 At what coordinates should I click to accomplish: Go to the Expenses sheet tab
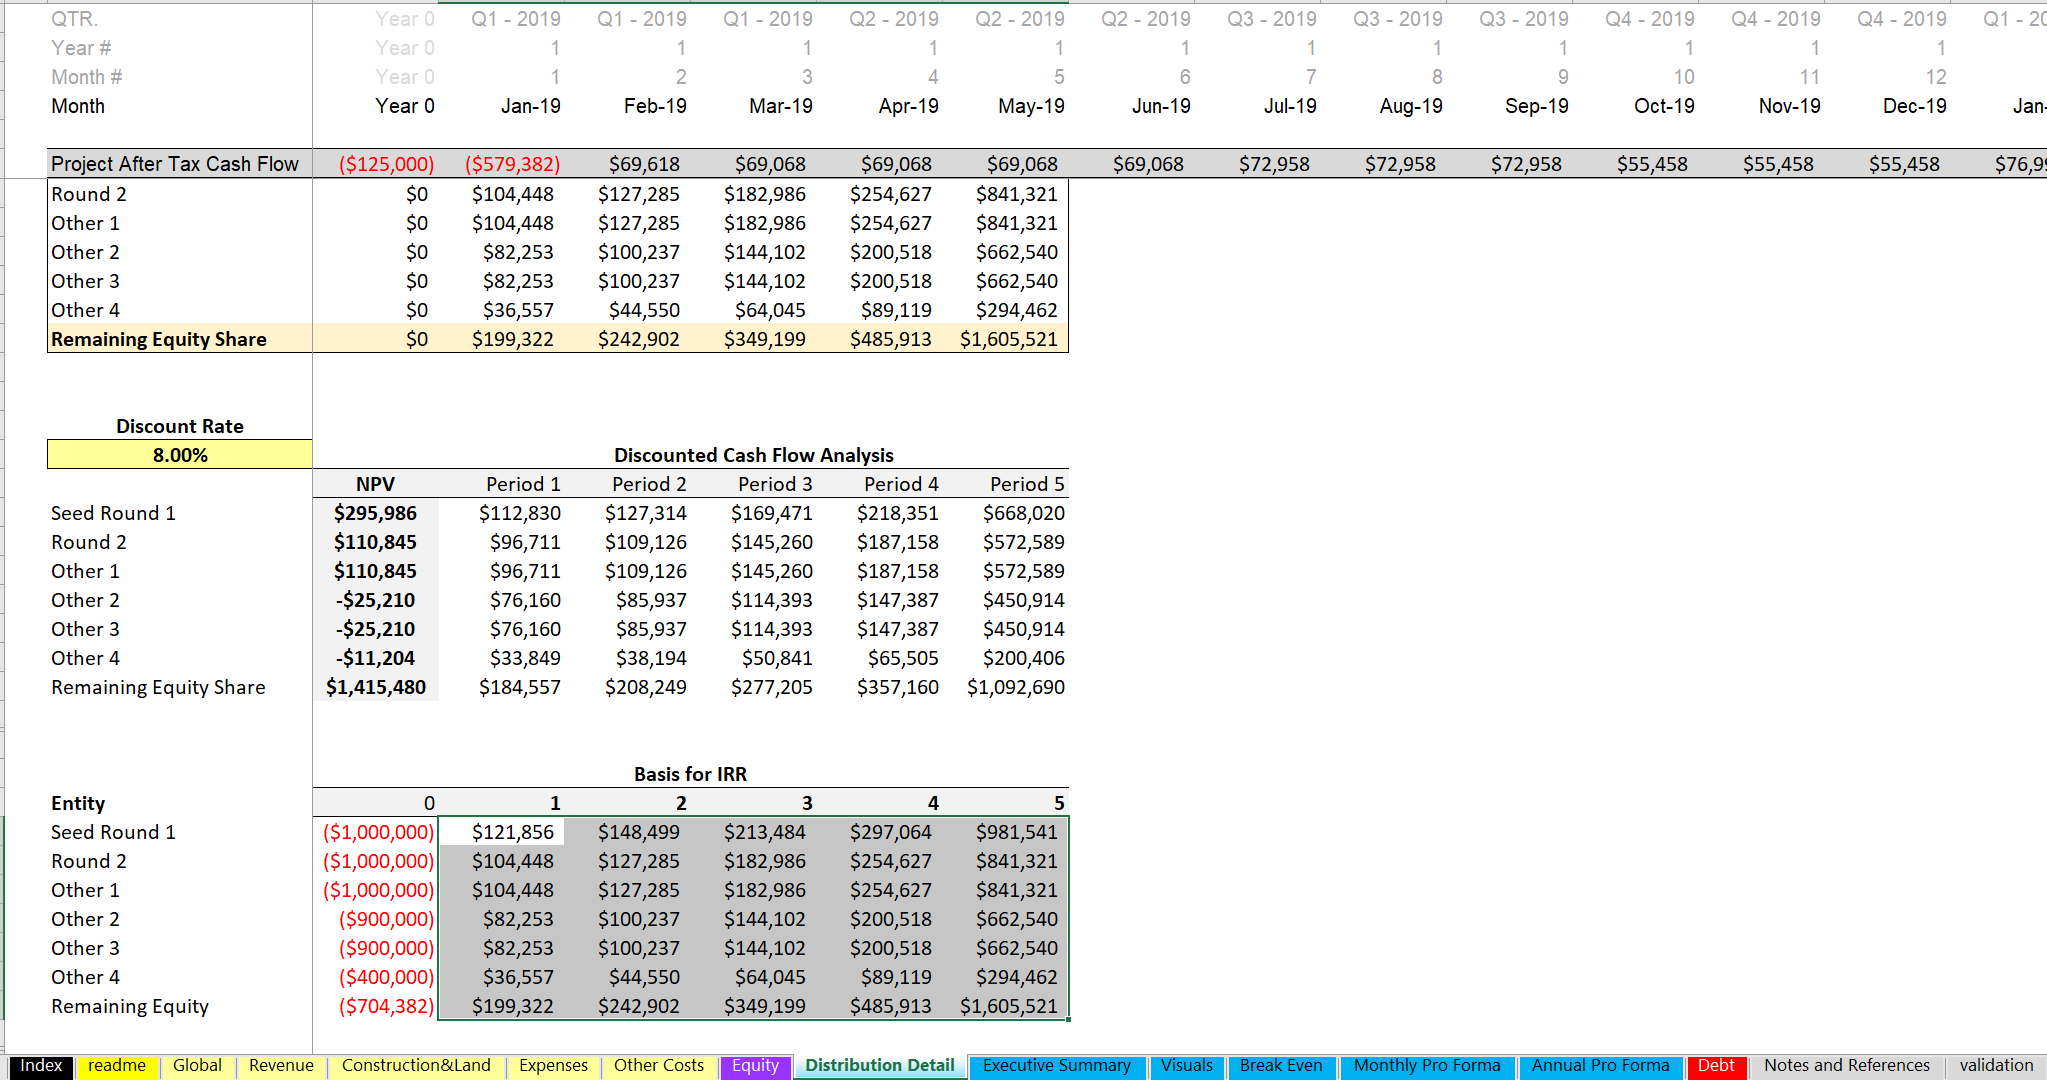[x=553, y=1066]
